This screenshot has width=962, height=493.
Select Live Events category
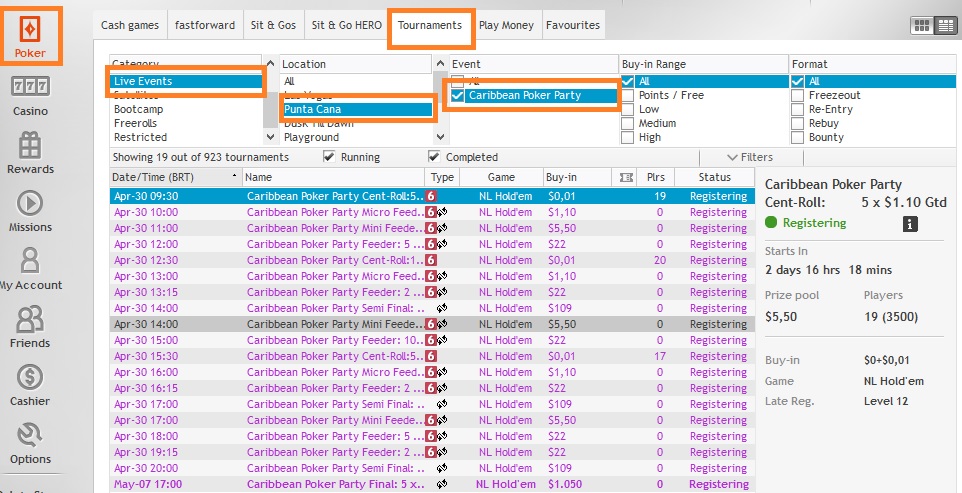(x=187, y=81)
